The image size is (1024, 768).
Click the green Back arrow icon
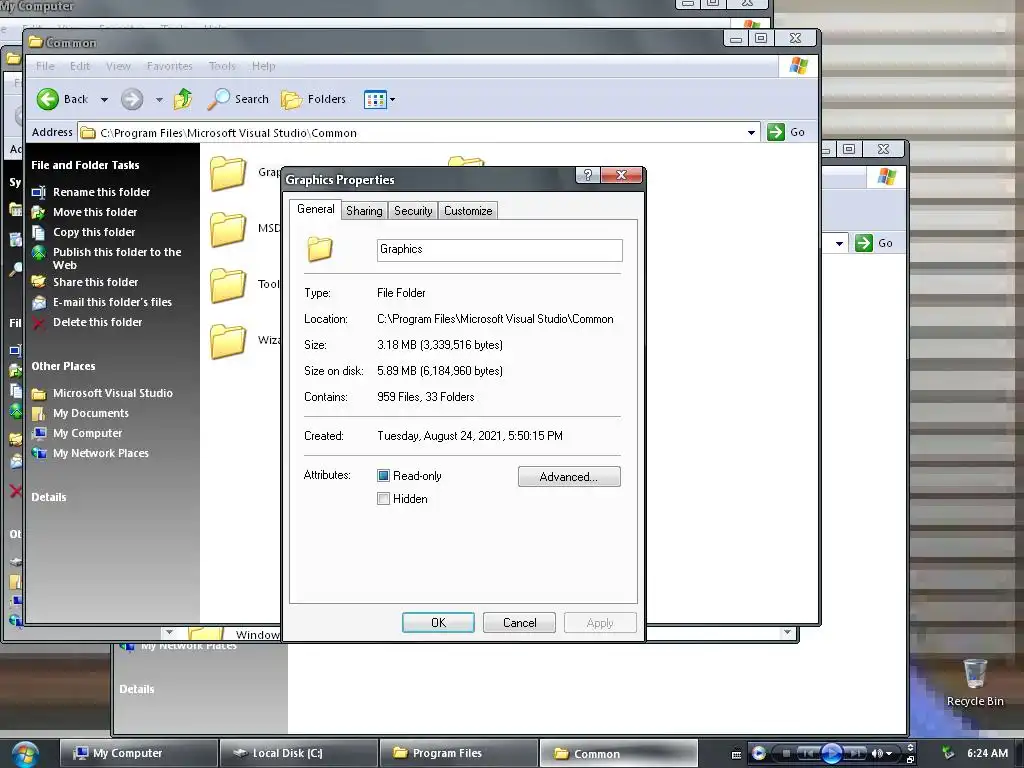[48, 99]
